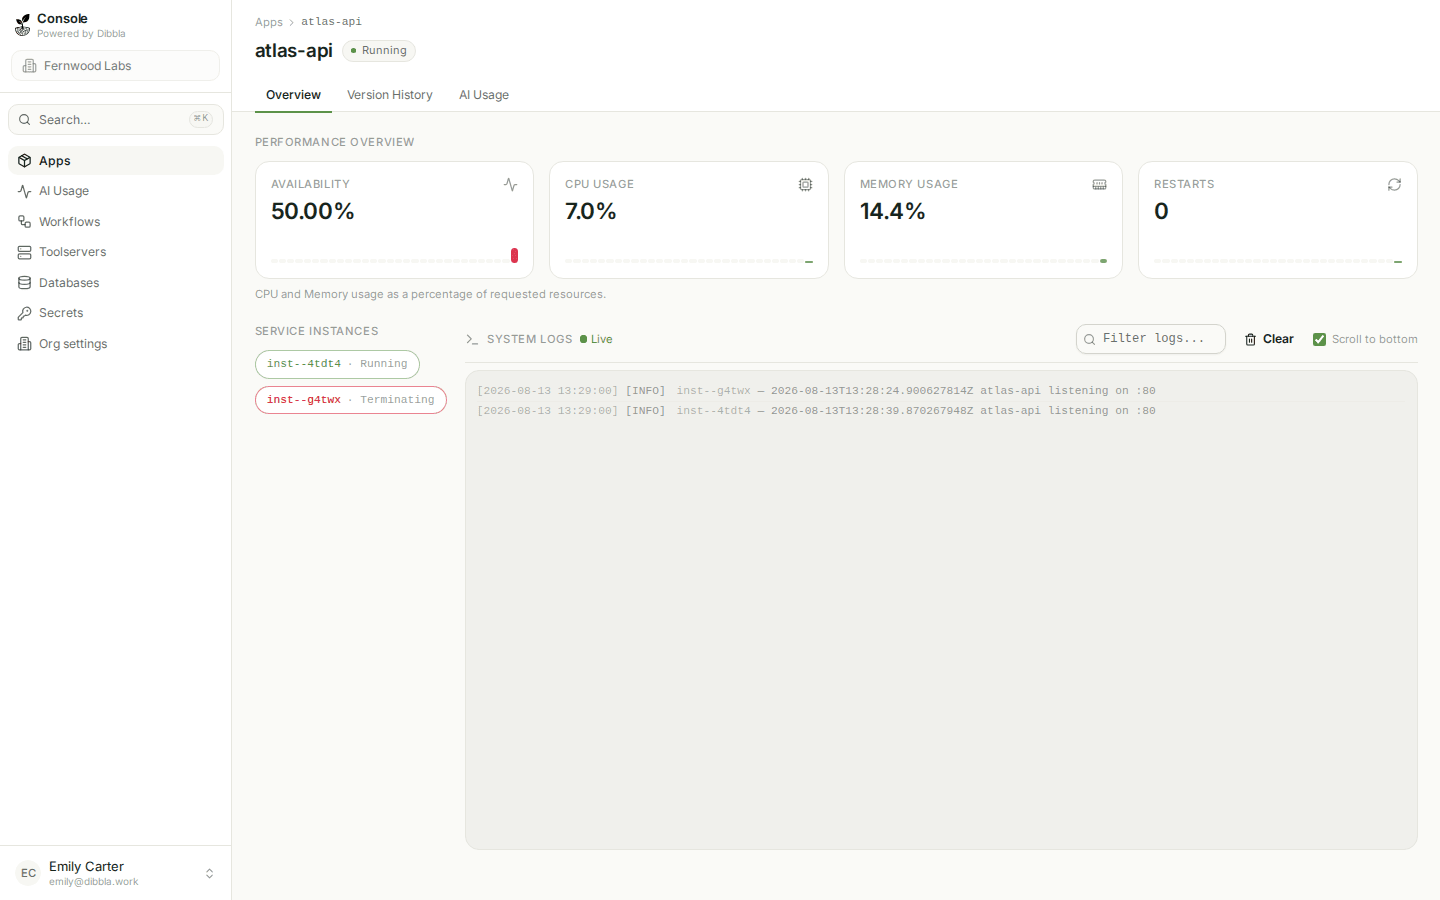The image size is (1440, 900).
Task: Click the emily@dibbla.work email text
Action: (94, 882)
